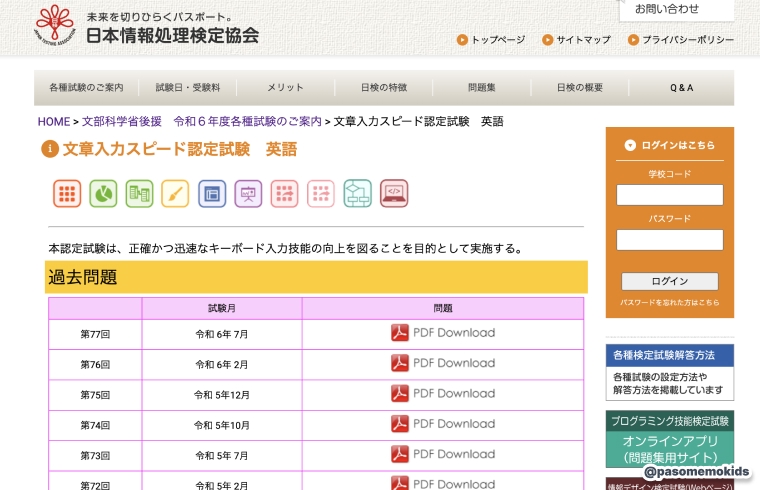
Task: Open プログラミング技能検定試験 オンラインアプリ banner
Action: [x=670, y=439]
